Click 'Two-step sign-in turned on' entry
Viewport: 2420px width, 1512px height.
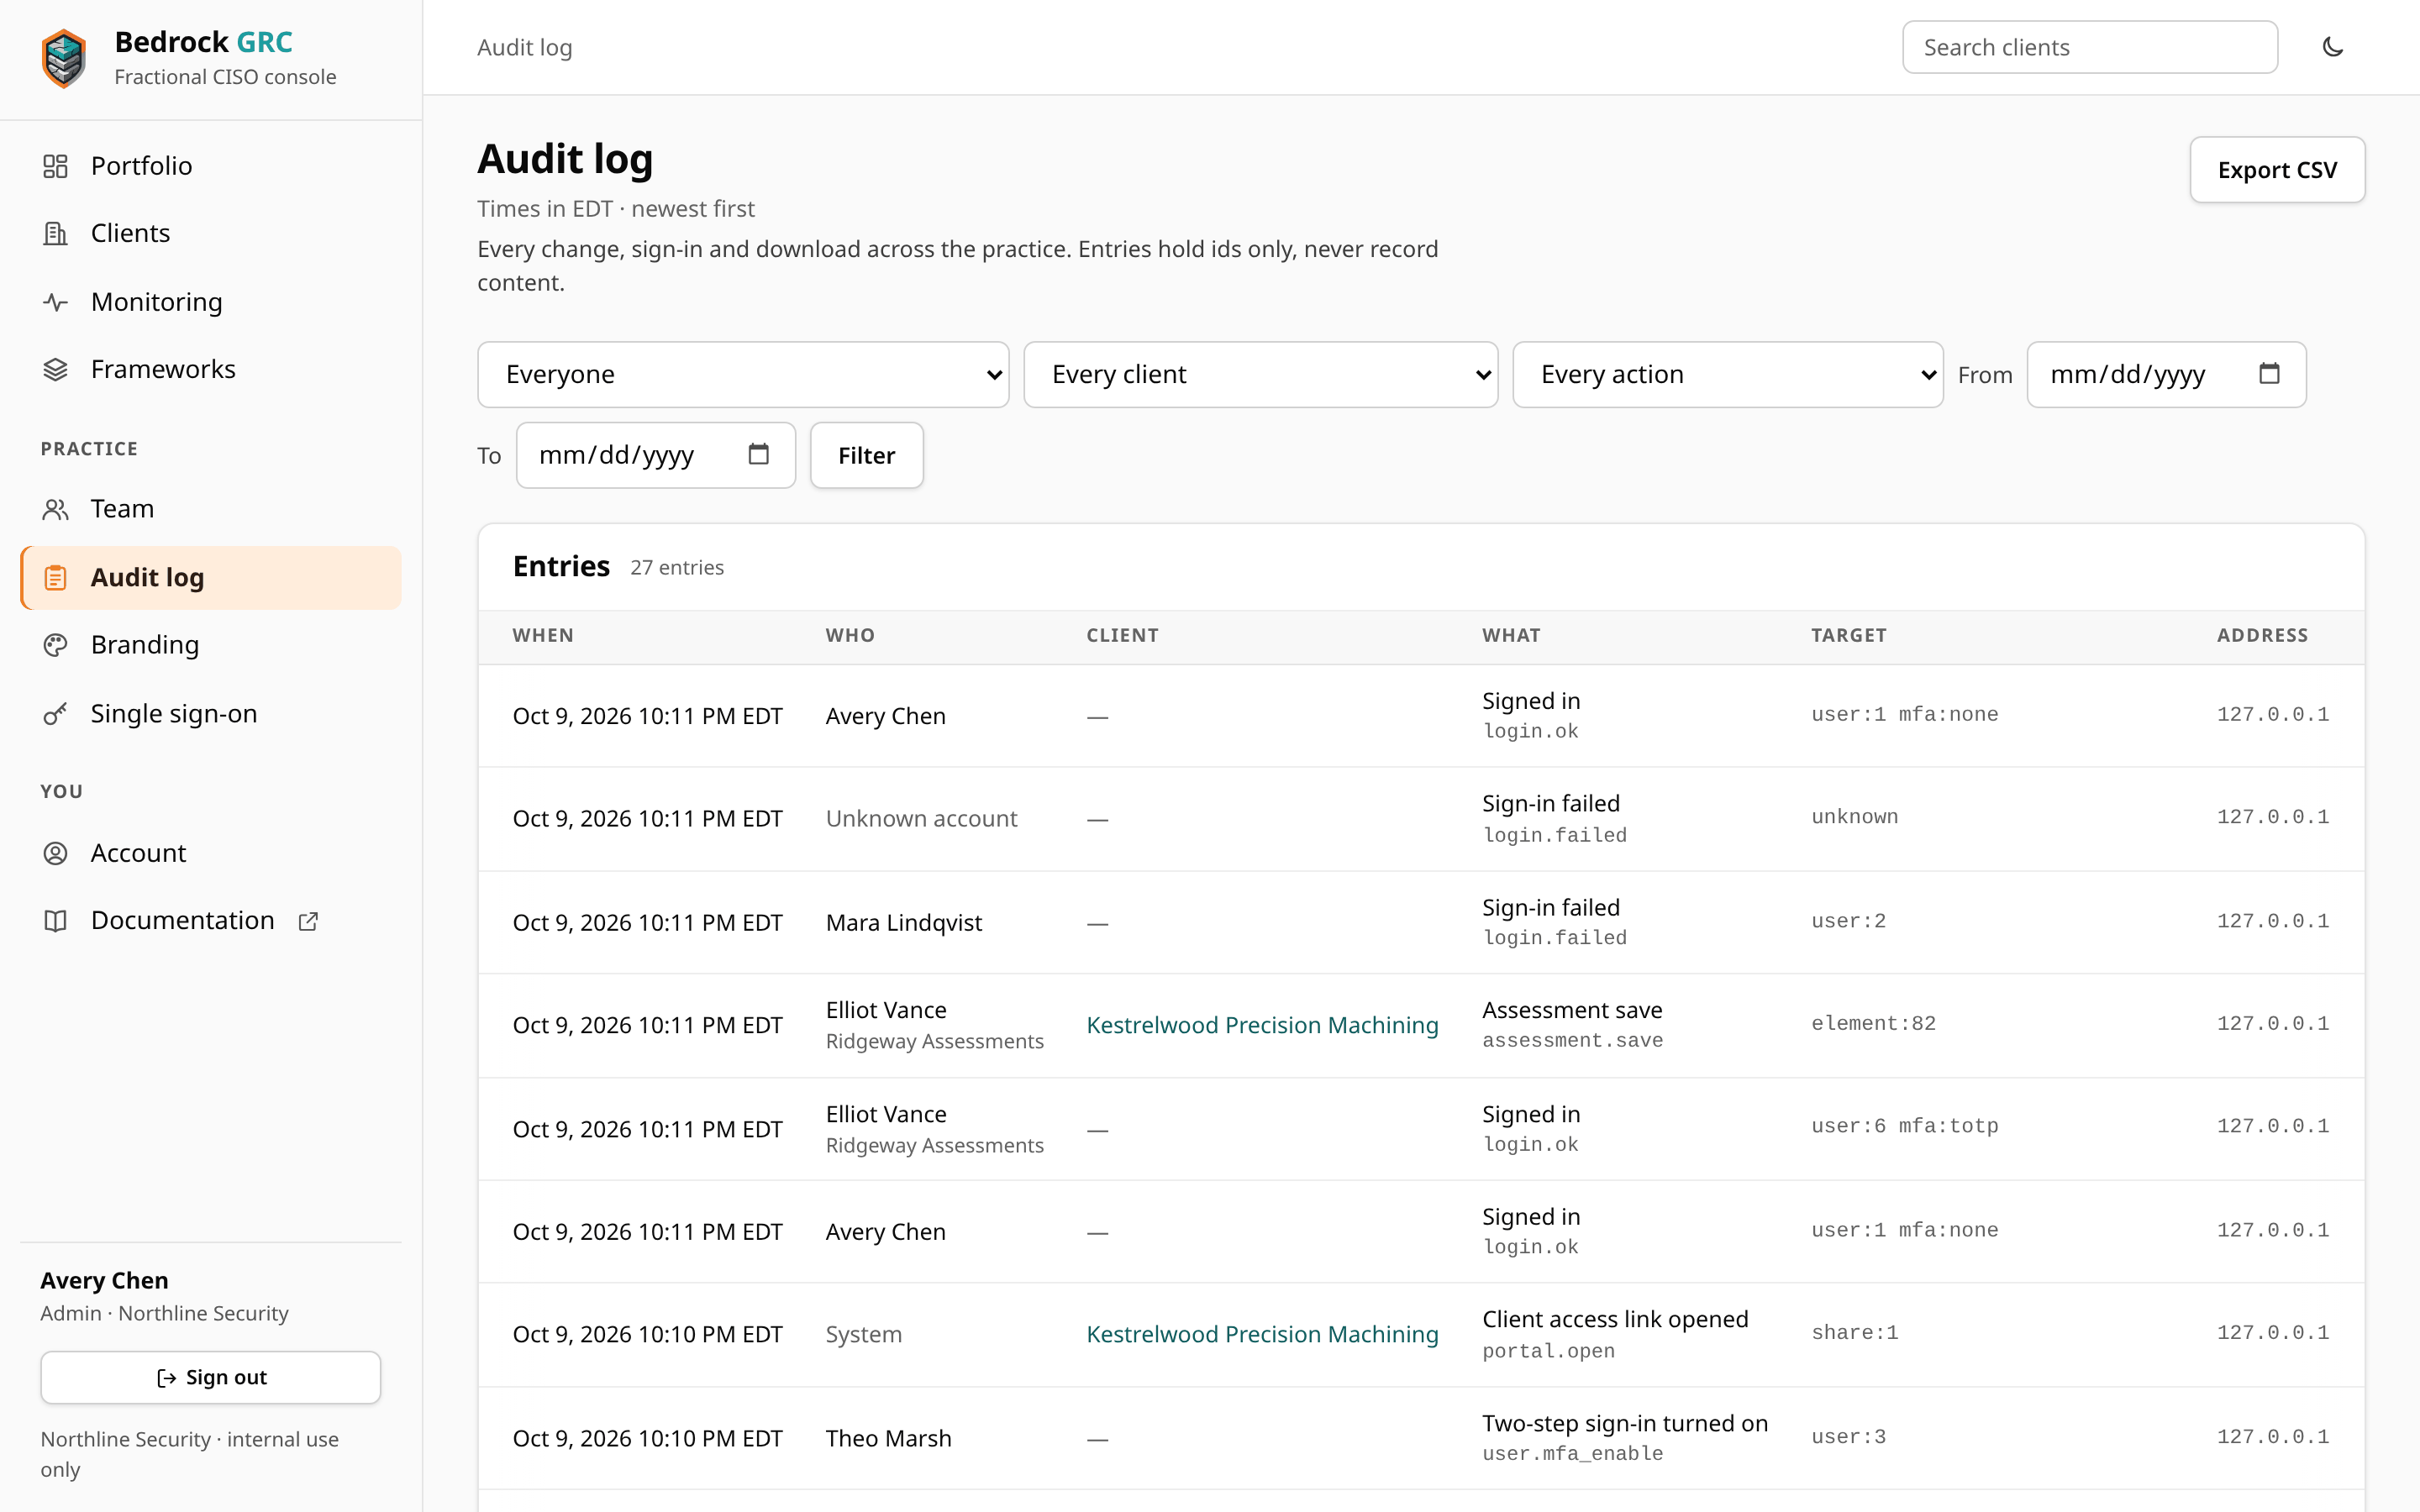(1624, 1423)
